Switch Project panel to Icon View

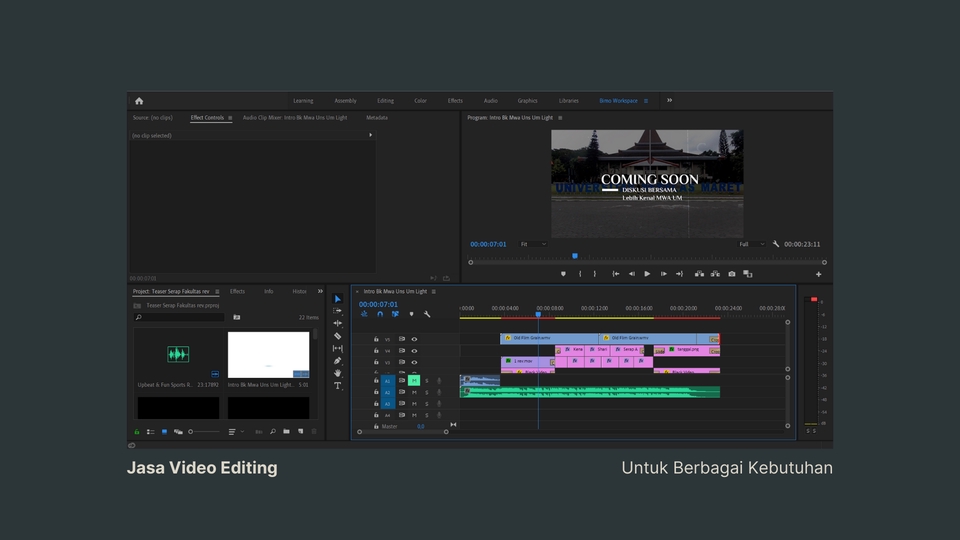point(164,432)
